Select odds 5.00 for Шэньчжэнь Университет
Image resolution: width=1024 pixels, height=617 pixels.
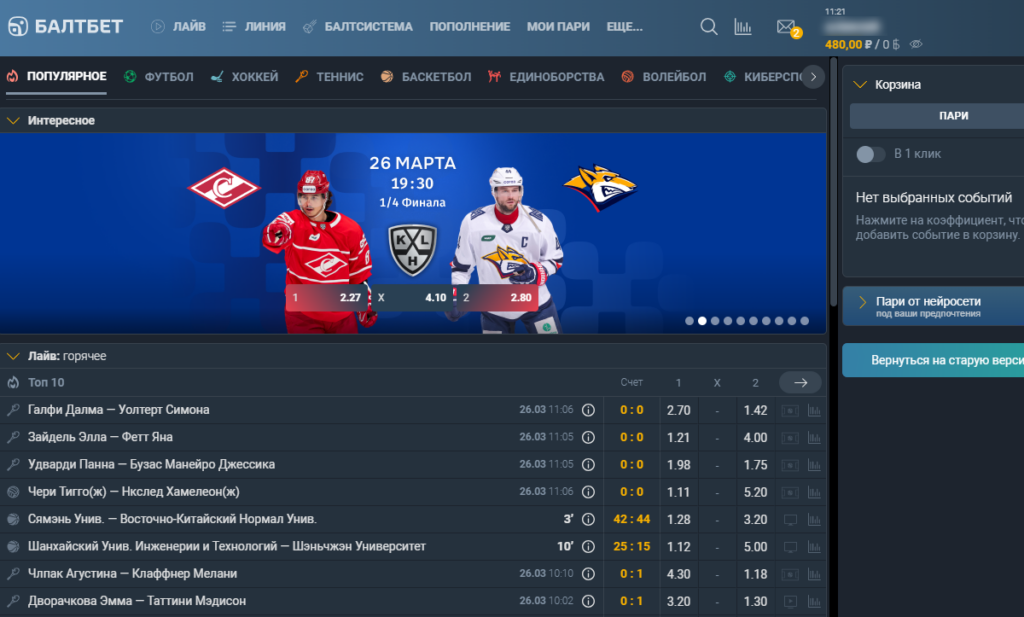(x=756, y=547)
